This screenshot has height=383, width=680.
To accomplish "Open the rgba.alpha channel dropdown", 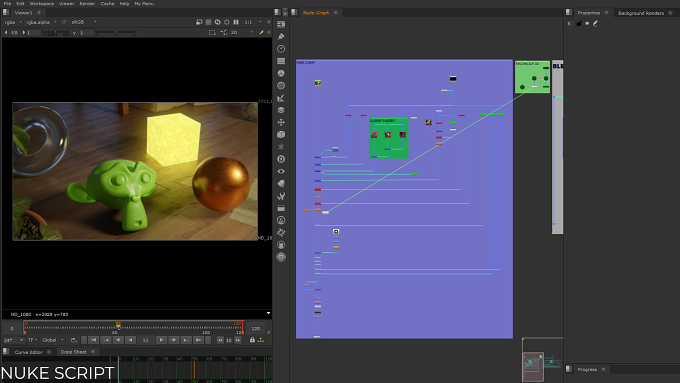I will pos(41,22).
